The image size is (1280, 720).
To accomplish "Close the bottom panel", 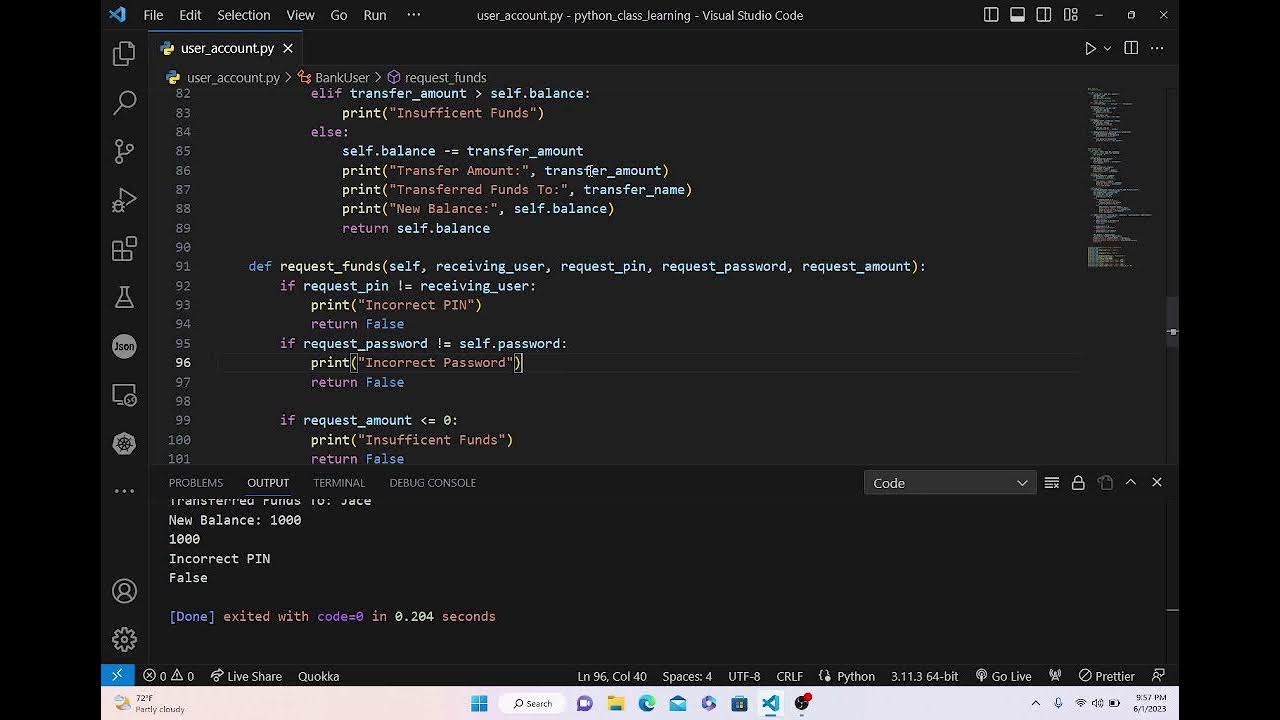I will [x=1157, y=482].
